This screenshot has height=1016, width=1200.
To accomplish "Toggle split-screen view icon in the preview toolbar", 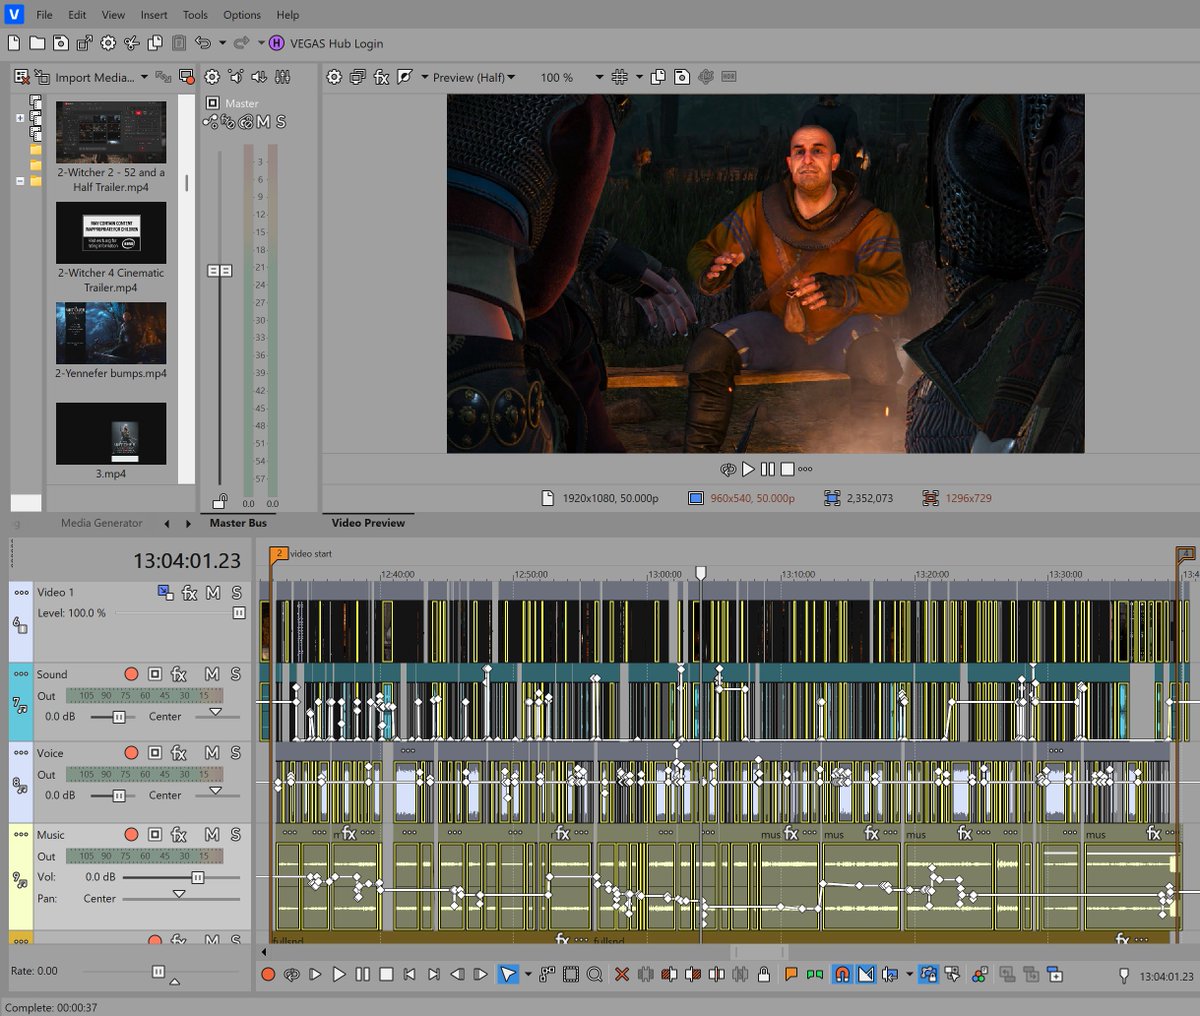I will [405, 77].
